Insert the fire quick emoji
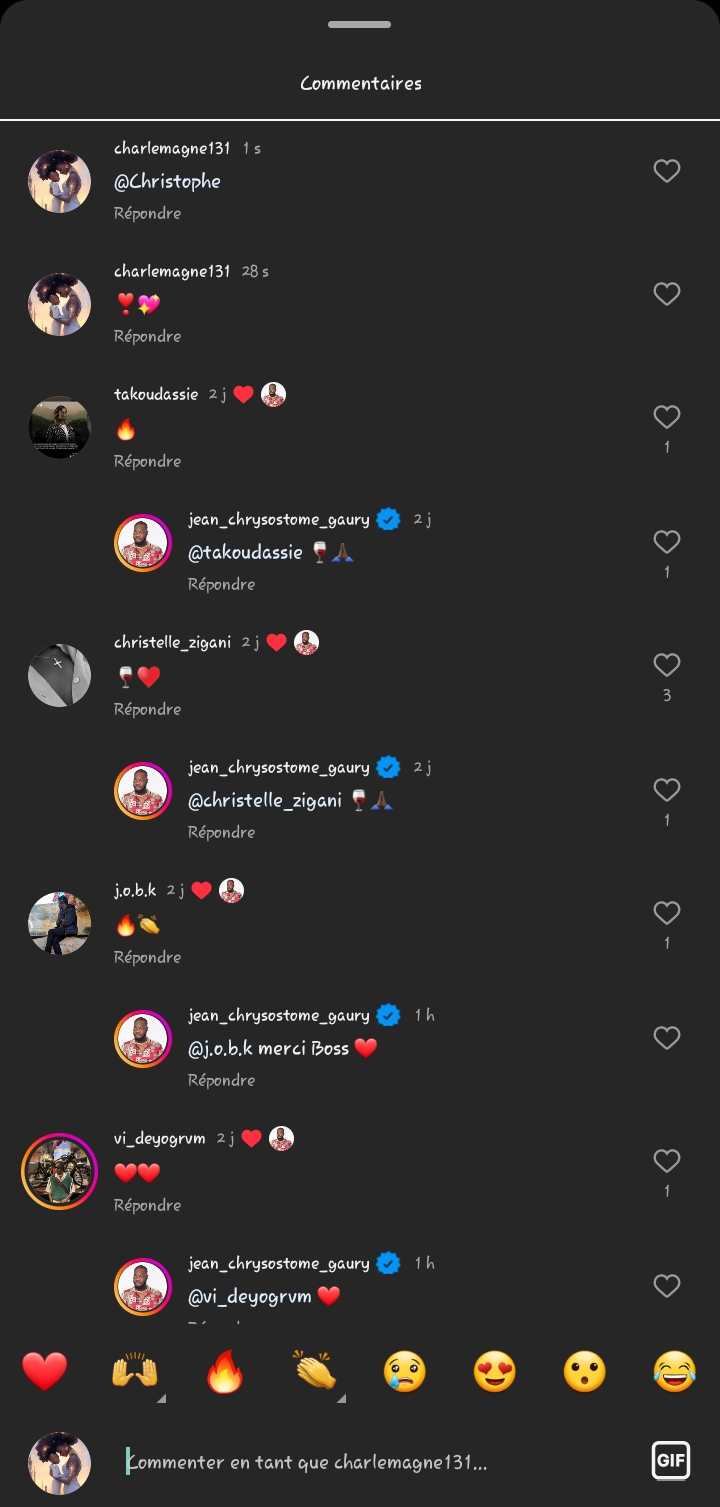Image resolution: width=720 pixels, height=1507 pixels. point(224,1371)
